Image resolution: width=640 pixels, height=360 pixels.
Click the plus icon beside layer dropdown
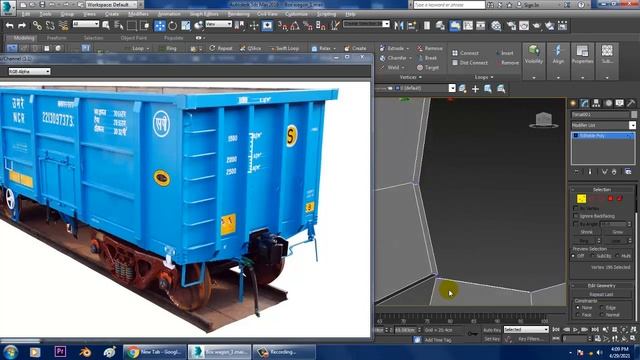click(x=475, y=89)
